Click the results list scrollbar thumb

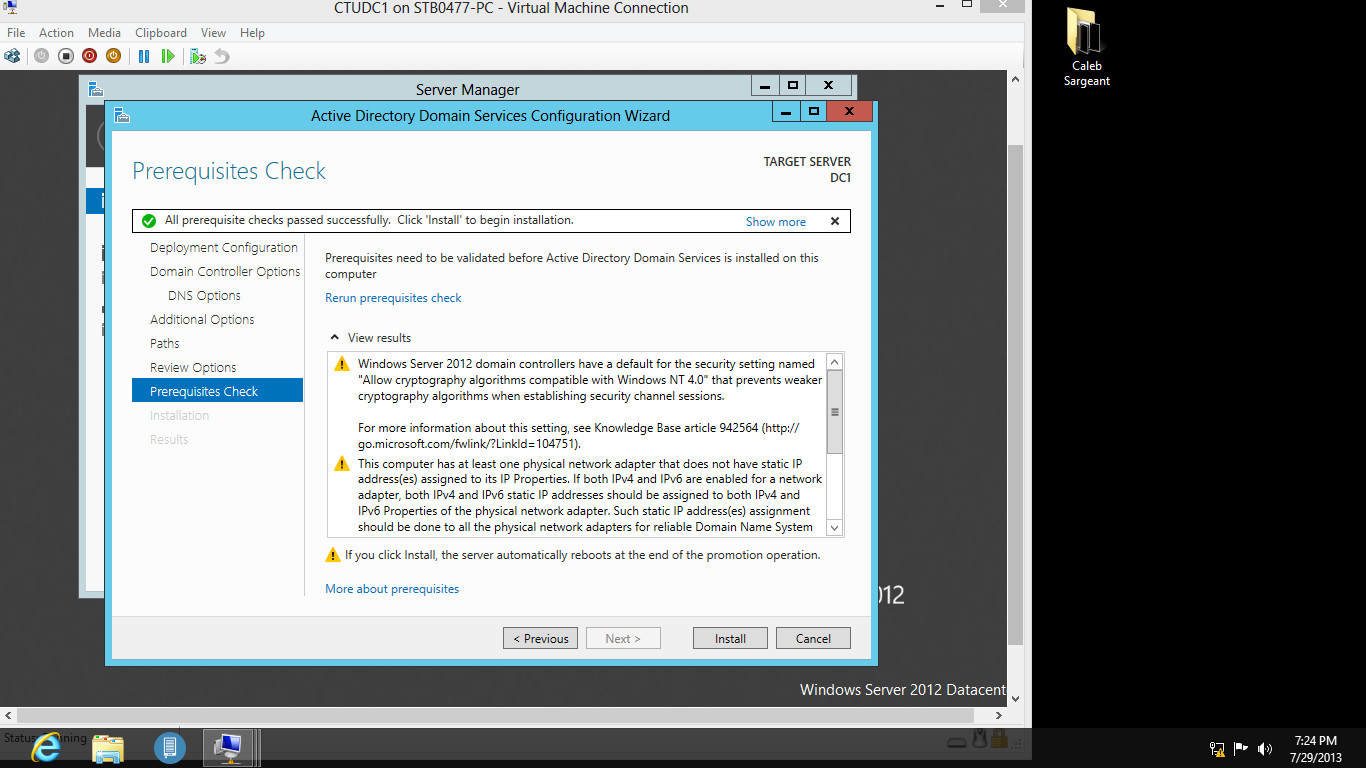(x=835, y=411)
